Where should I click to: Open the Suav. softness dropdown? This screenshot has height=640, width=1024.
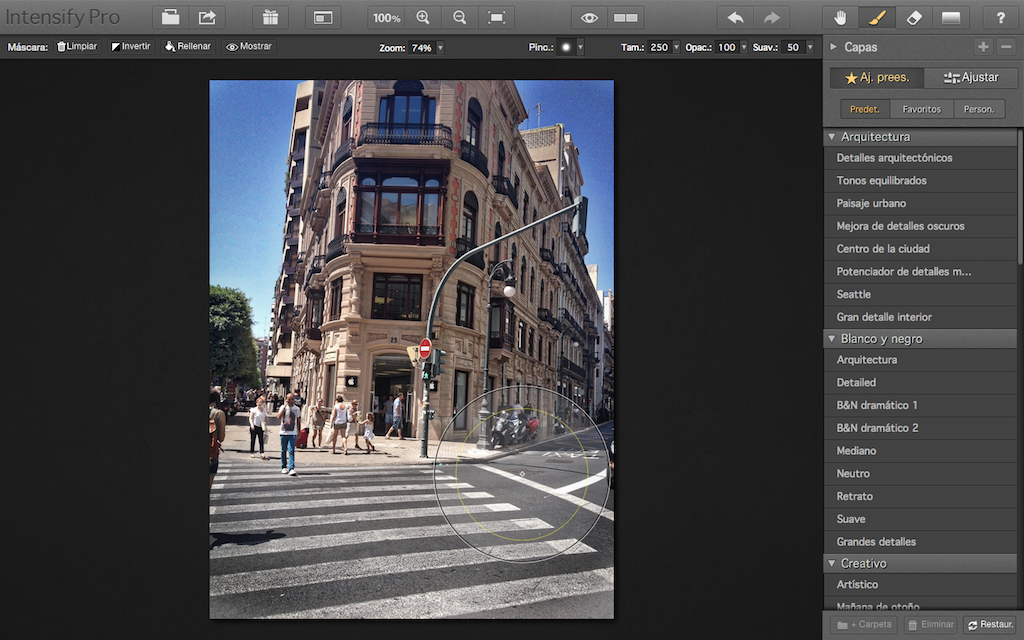(x=810, y=47)
